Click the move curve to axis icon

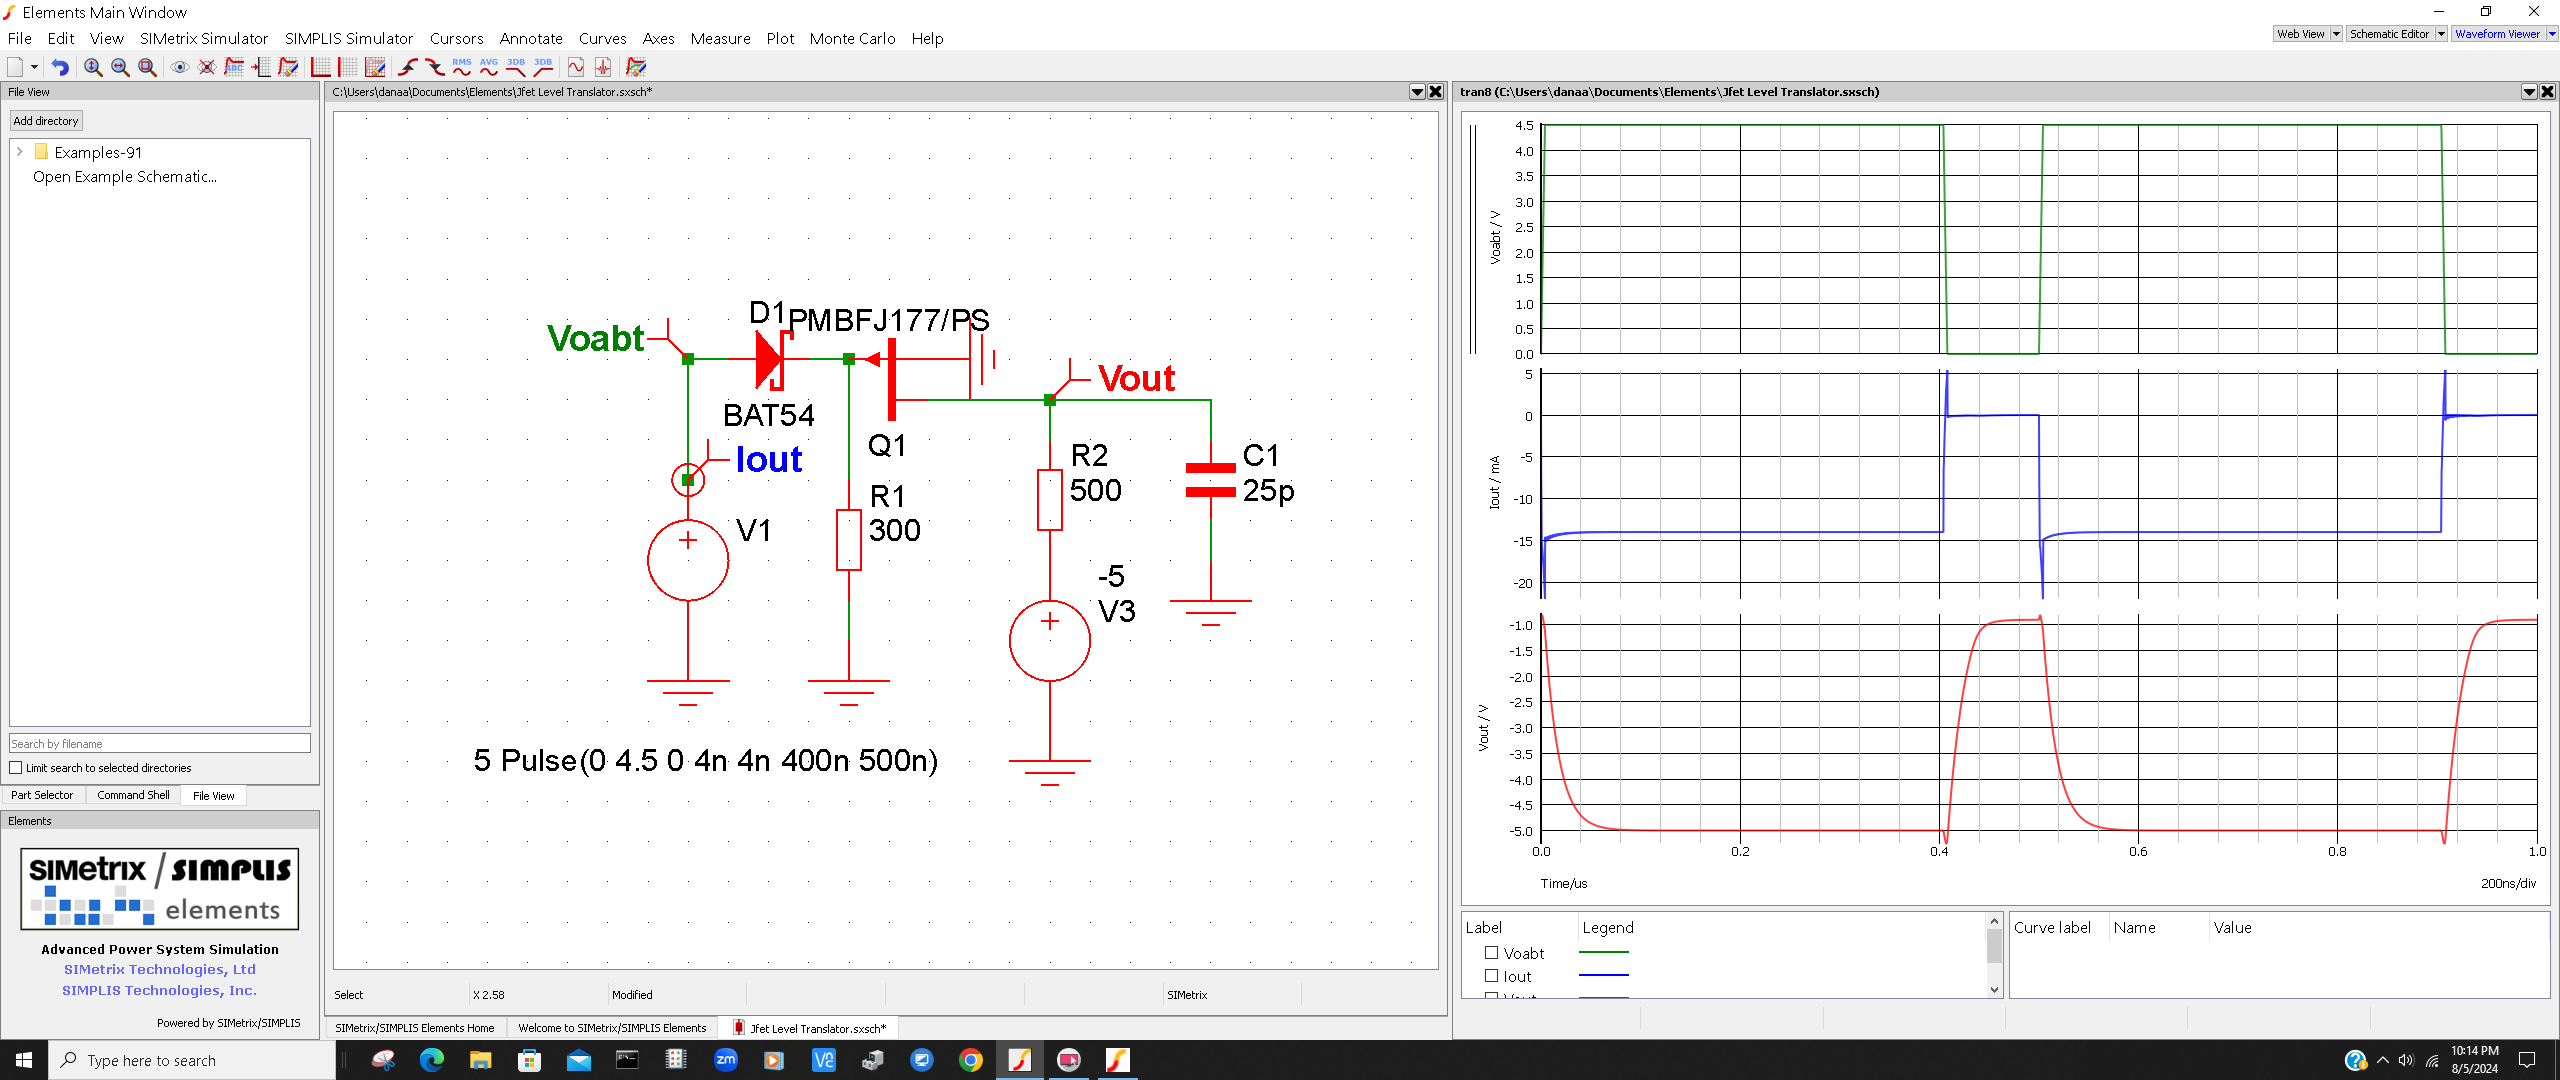coord(261,67)
